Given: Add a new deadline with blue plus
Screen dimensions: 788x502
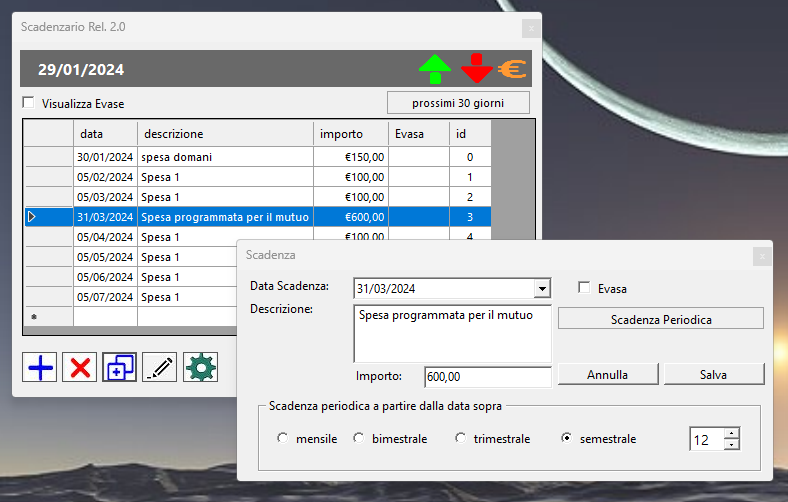Looking at the screenshot, I should [x=40, y=367].
